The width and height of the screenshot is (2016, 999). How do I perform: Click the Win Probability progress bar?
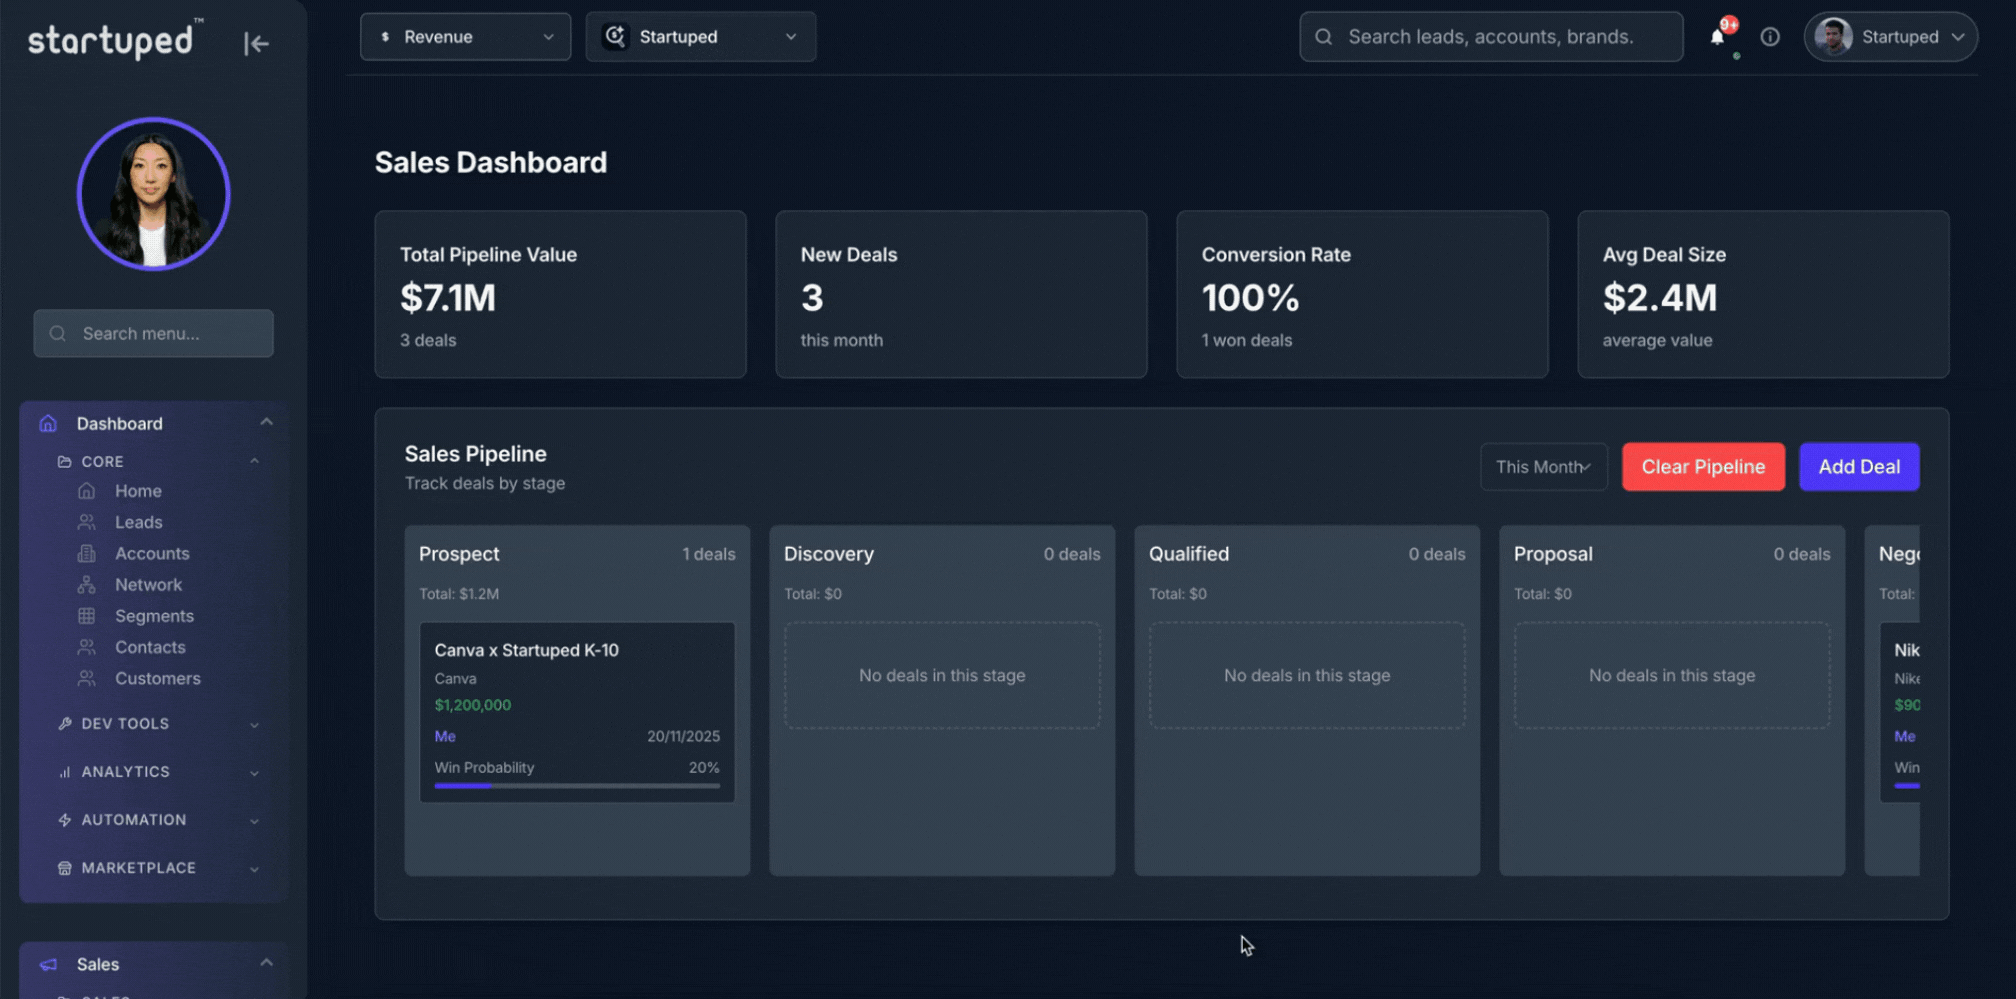(x=576, y=785)
